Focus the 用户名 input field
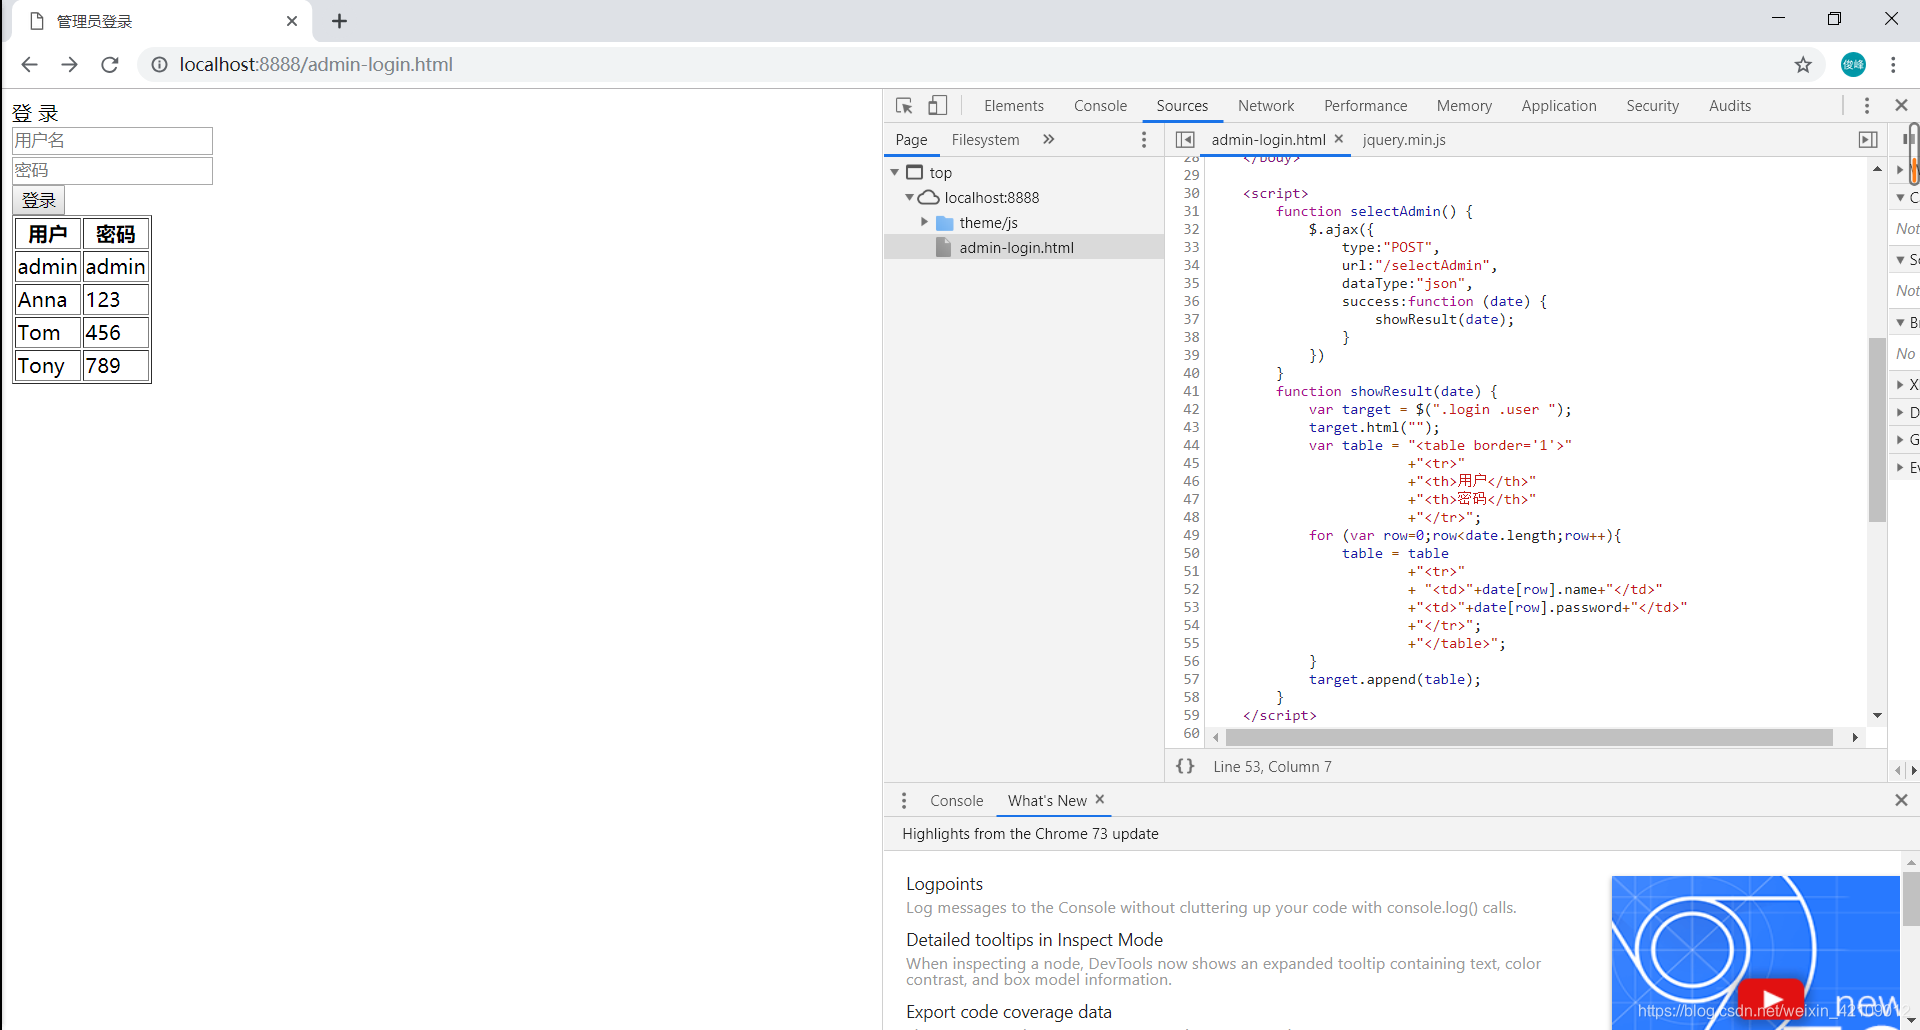The height and width of the screenshot is (1030, 1920). tap(112, 140)
